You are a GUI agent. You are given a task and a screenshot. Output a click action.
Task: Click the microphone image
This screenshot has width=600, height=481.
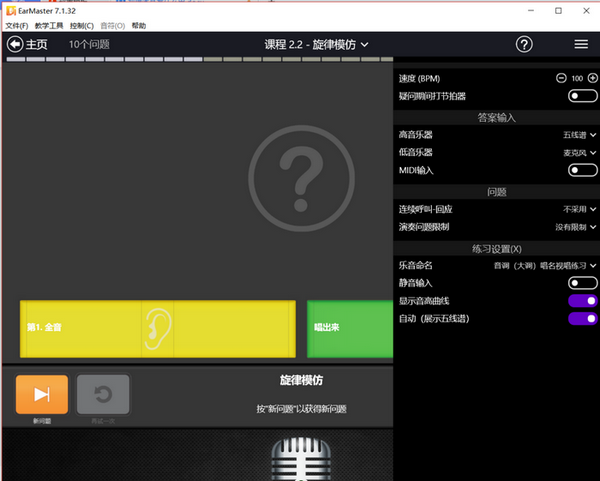click(301, 458)
